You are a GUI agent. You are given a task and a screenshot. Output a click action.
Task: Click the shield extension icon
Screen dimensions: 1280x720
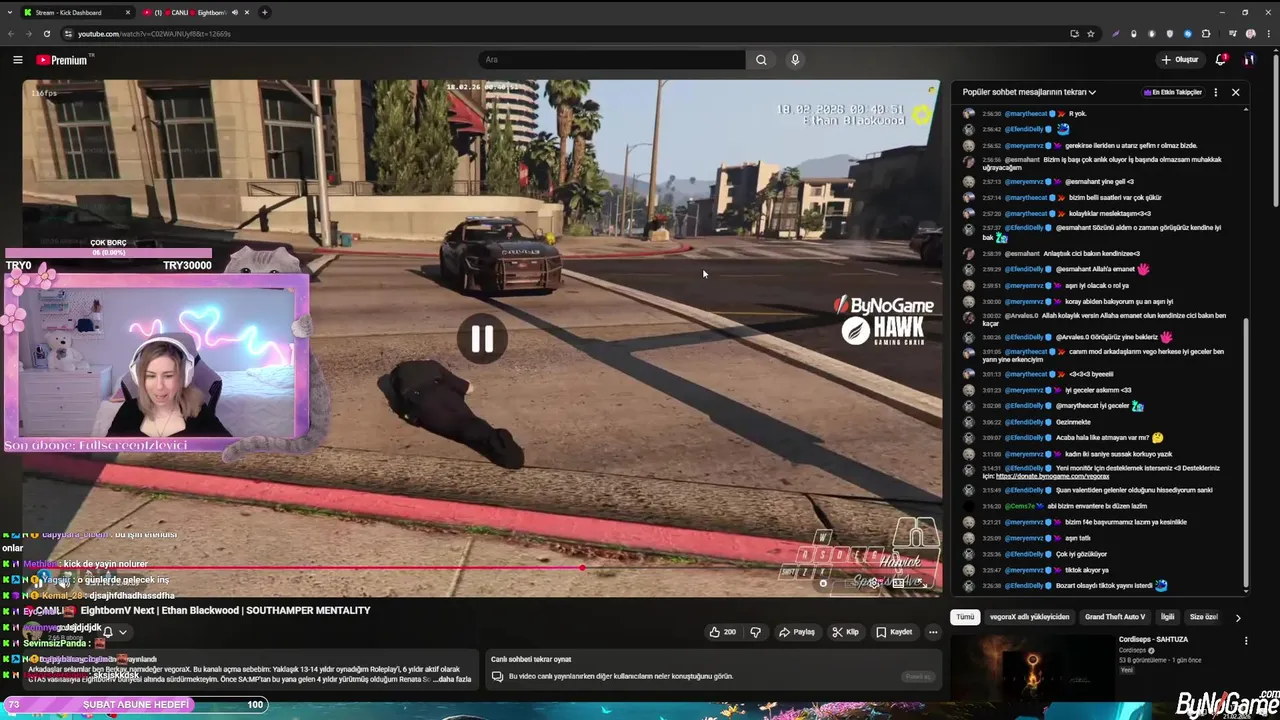[x=1170, y=33]
